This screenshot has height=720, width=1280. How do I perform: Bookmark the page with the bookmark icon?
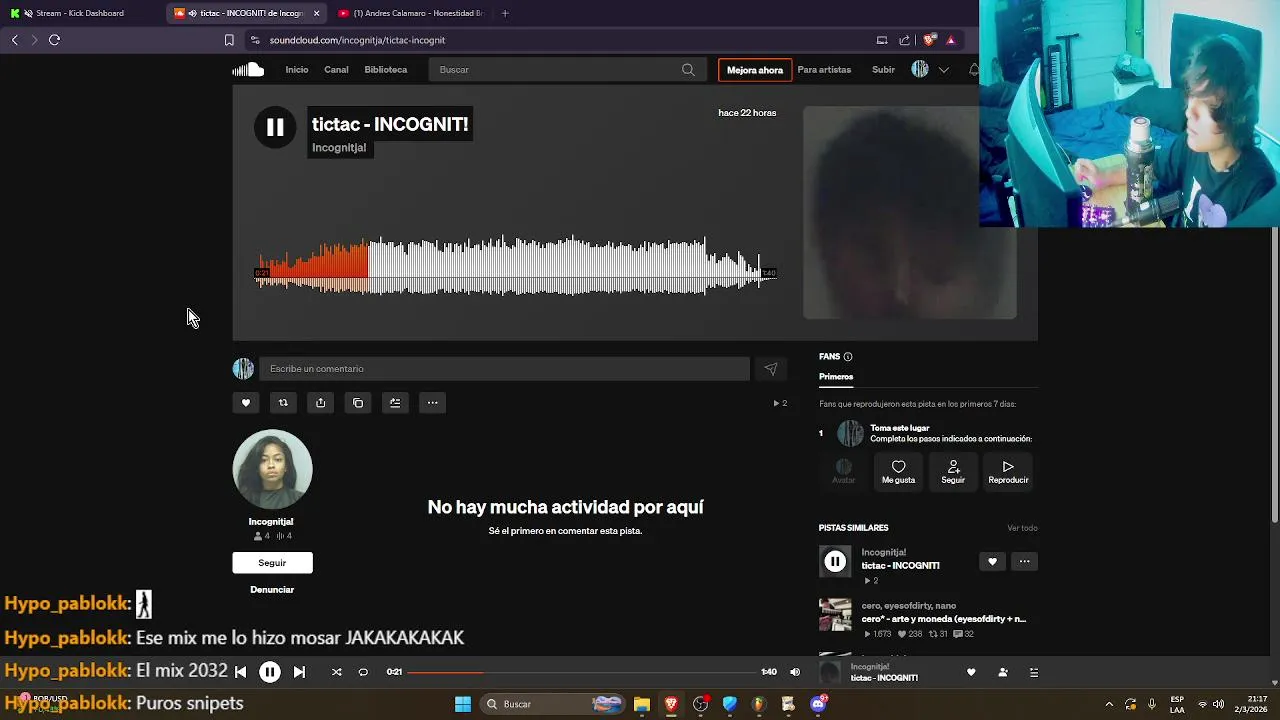coord(229,40)
